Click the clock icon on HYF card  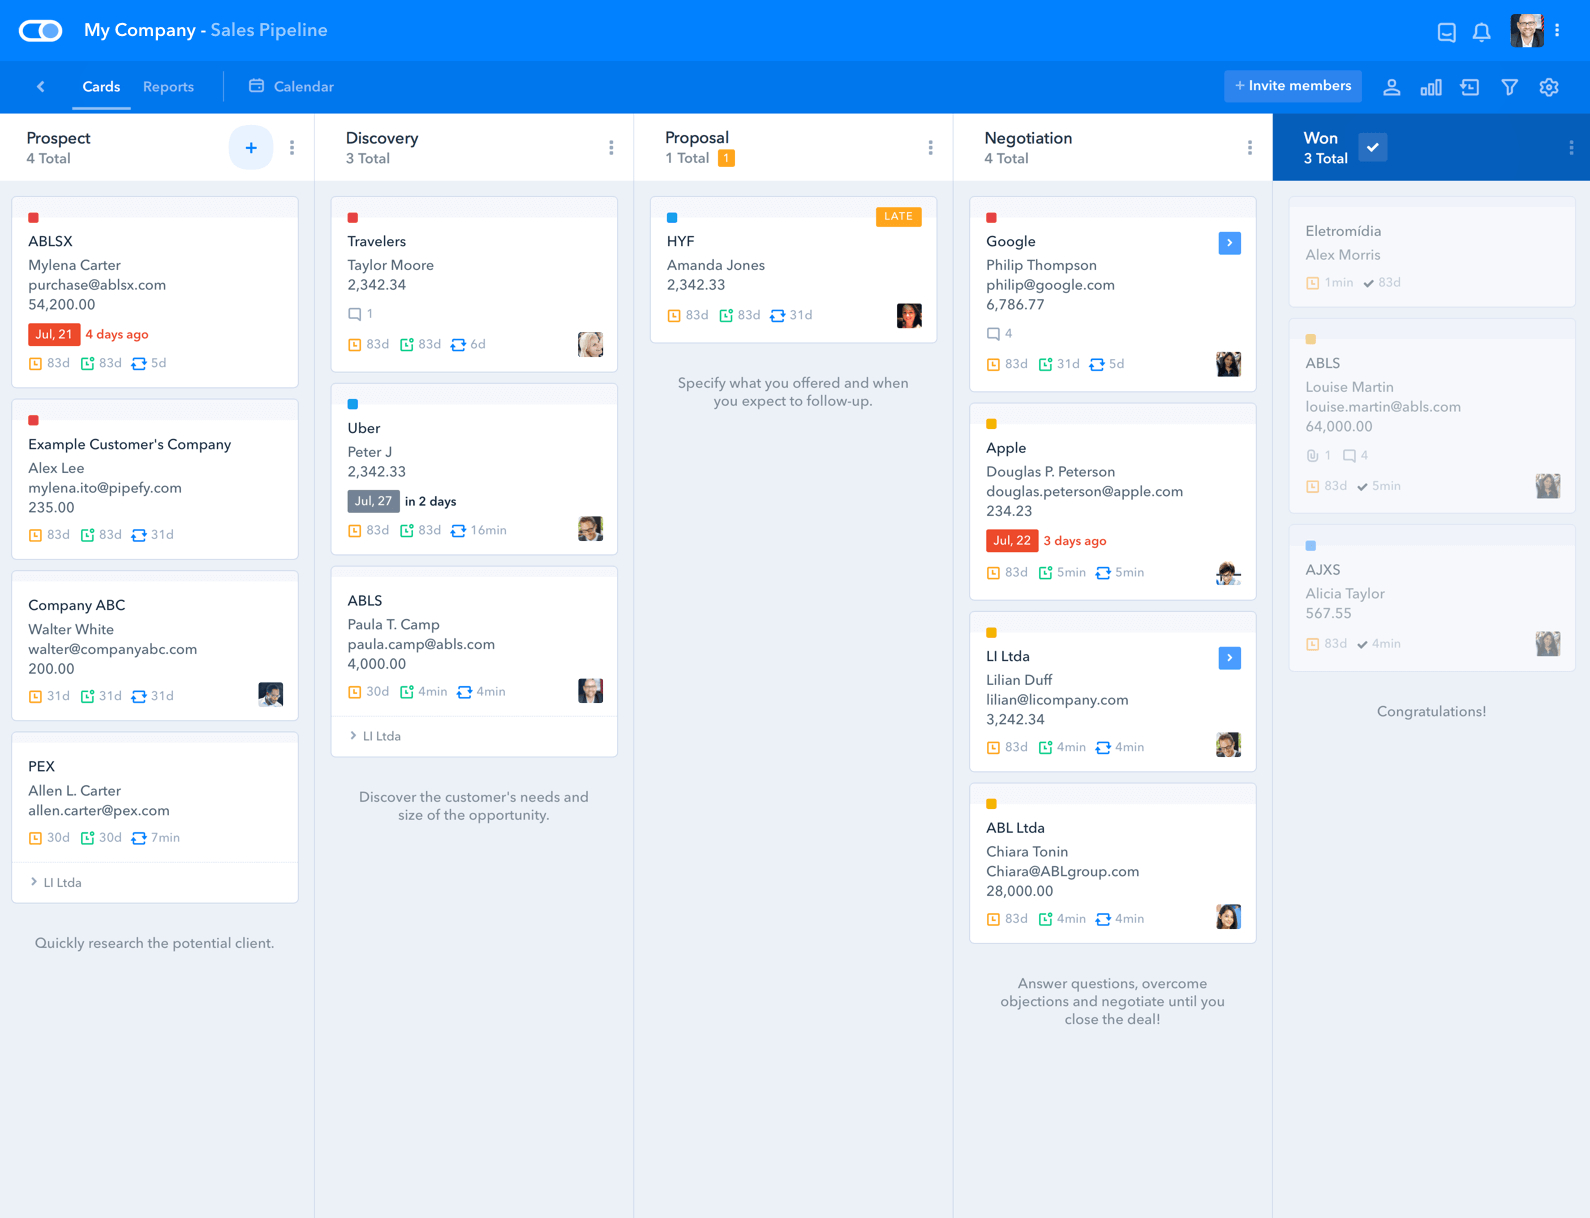[x=674, y=316]
